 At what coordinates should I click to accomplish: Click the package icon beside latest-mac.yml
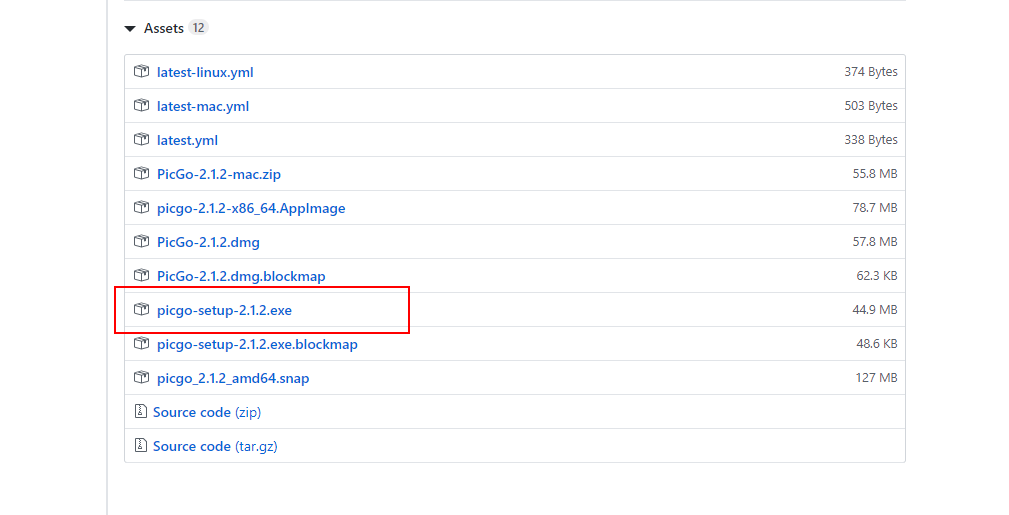tap(142, 105)
